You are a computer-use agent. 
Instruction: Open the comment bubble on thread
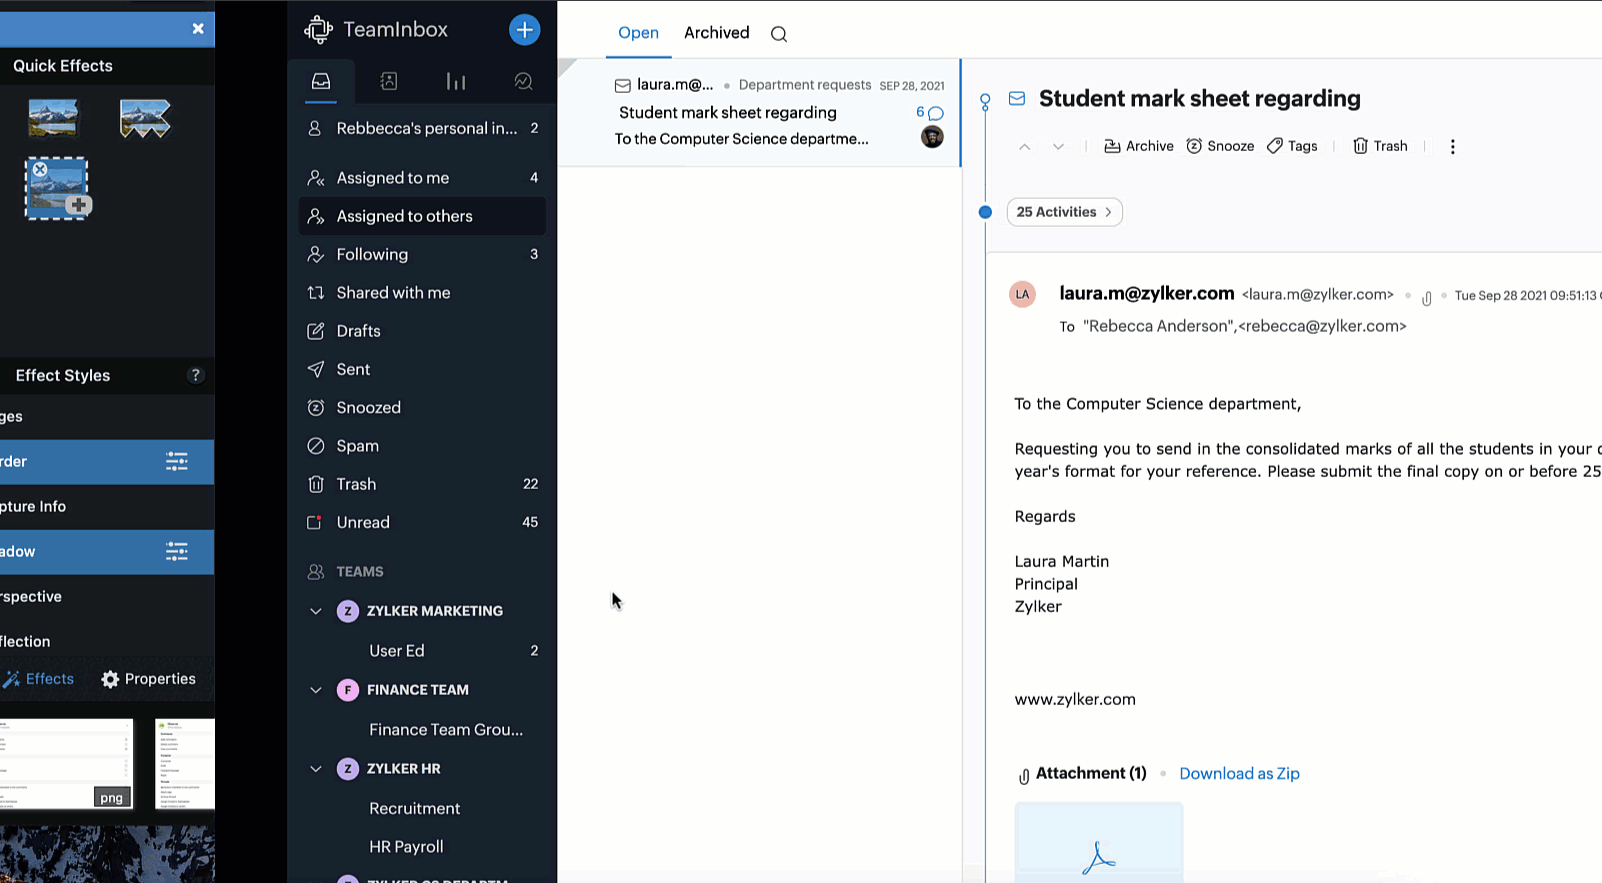(935, 113)
